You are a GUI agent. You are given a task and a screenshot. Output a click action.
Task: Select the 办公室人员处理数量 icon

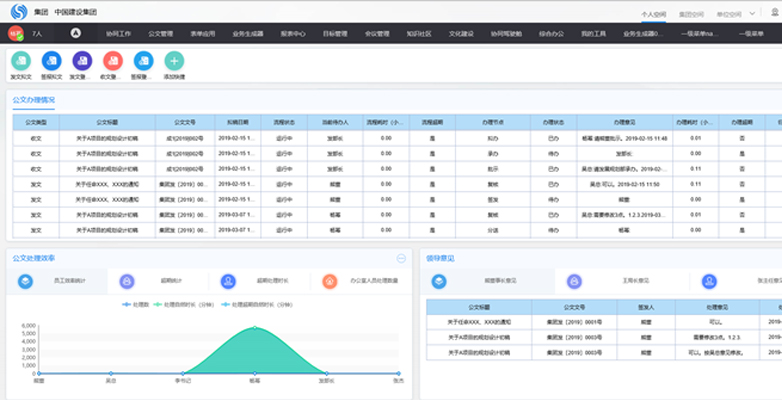(x=329, y=282)
